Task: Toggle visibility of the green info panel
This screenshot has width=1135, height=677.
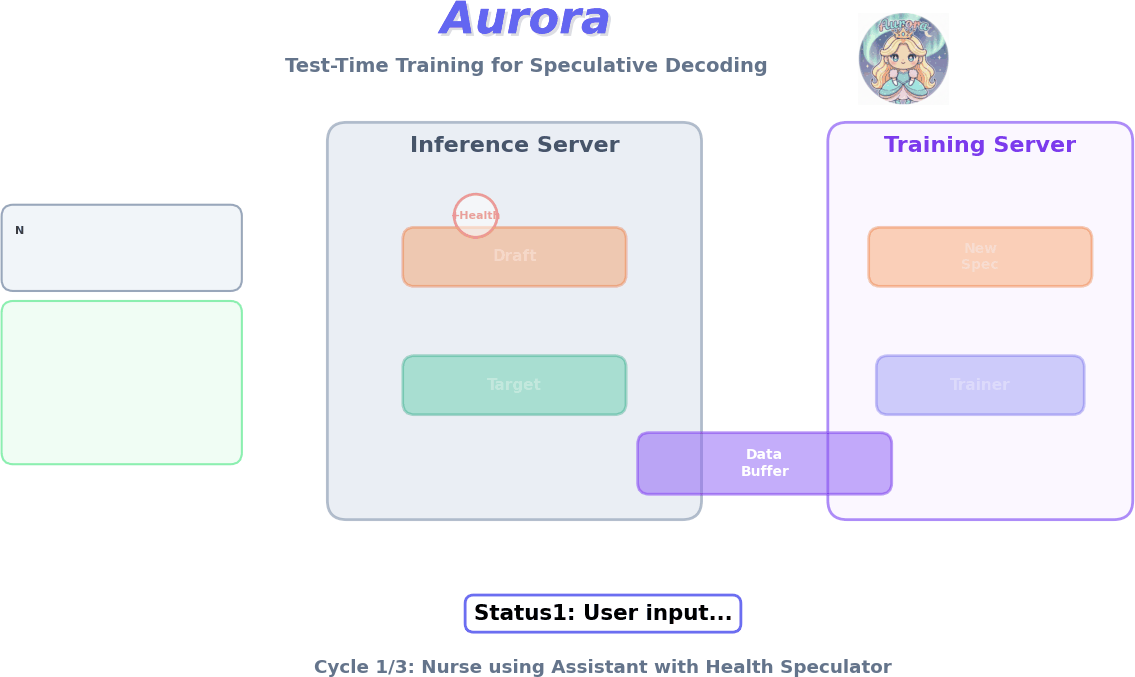Action: (x=122, y=381)
